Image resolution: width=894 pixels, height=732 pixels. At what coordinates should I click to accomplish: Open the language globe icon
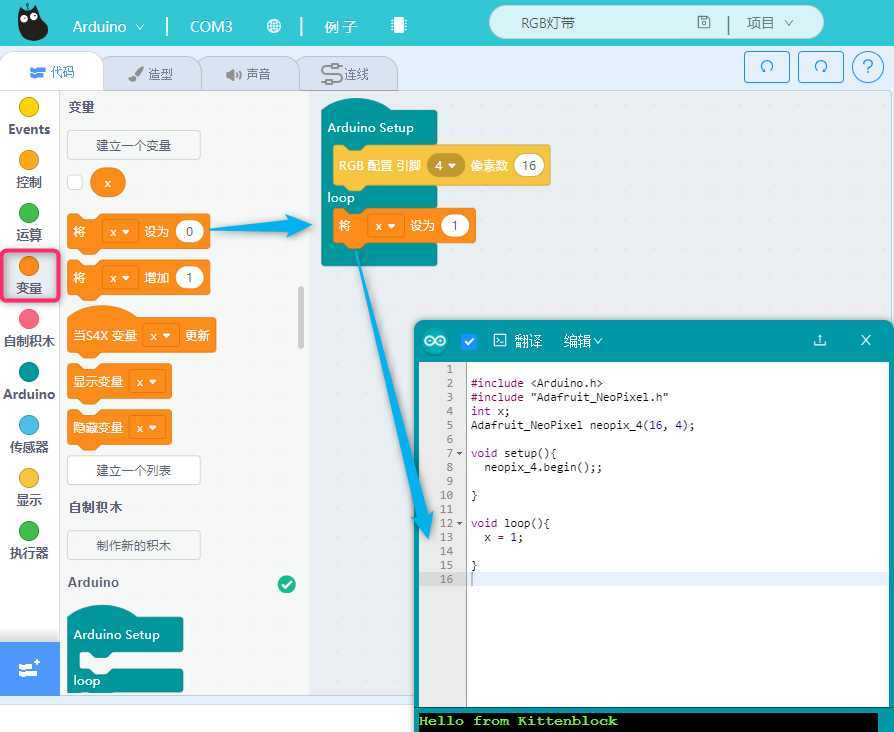click(274, 26)
